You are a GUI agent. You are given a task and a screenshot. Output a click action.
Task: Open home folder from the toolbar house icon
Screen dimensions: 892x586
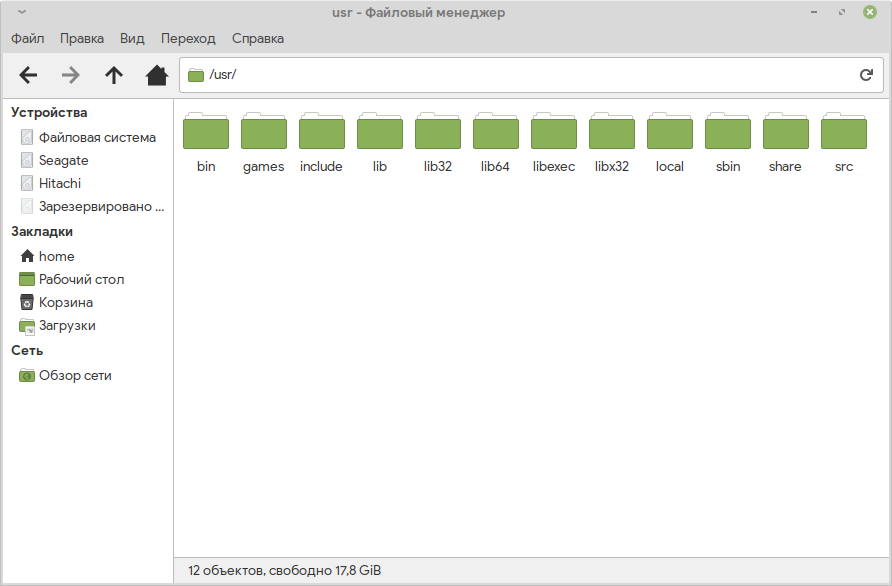tap(156, 75)
